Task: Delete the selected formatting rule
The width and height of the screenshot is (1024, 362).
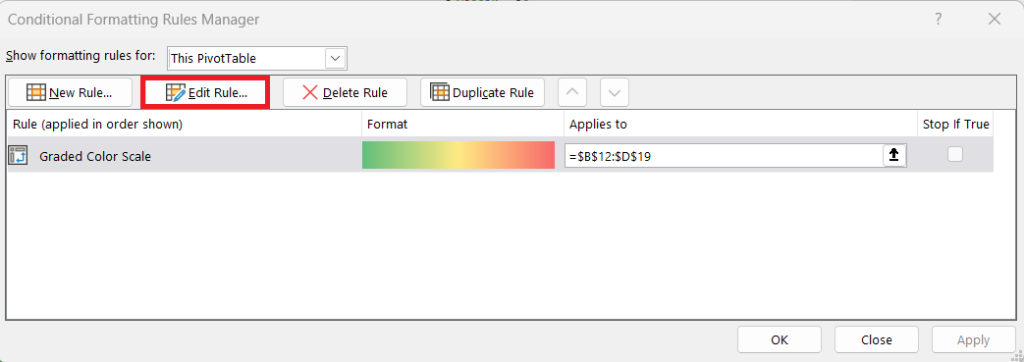Action: click(x=345, y=92)
